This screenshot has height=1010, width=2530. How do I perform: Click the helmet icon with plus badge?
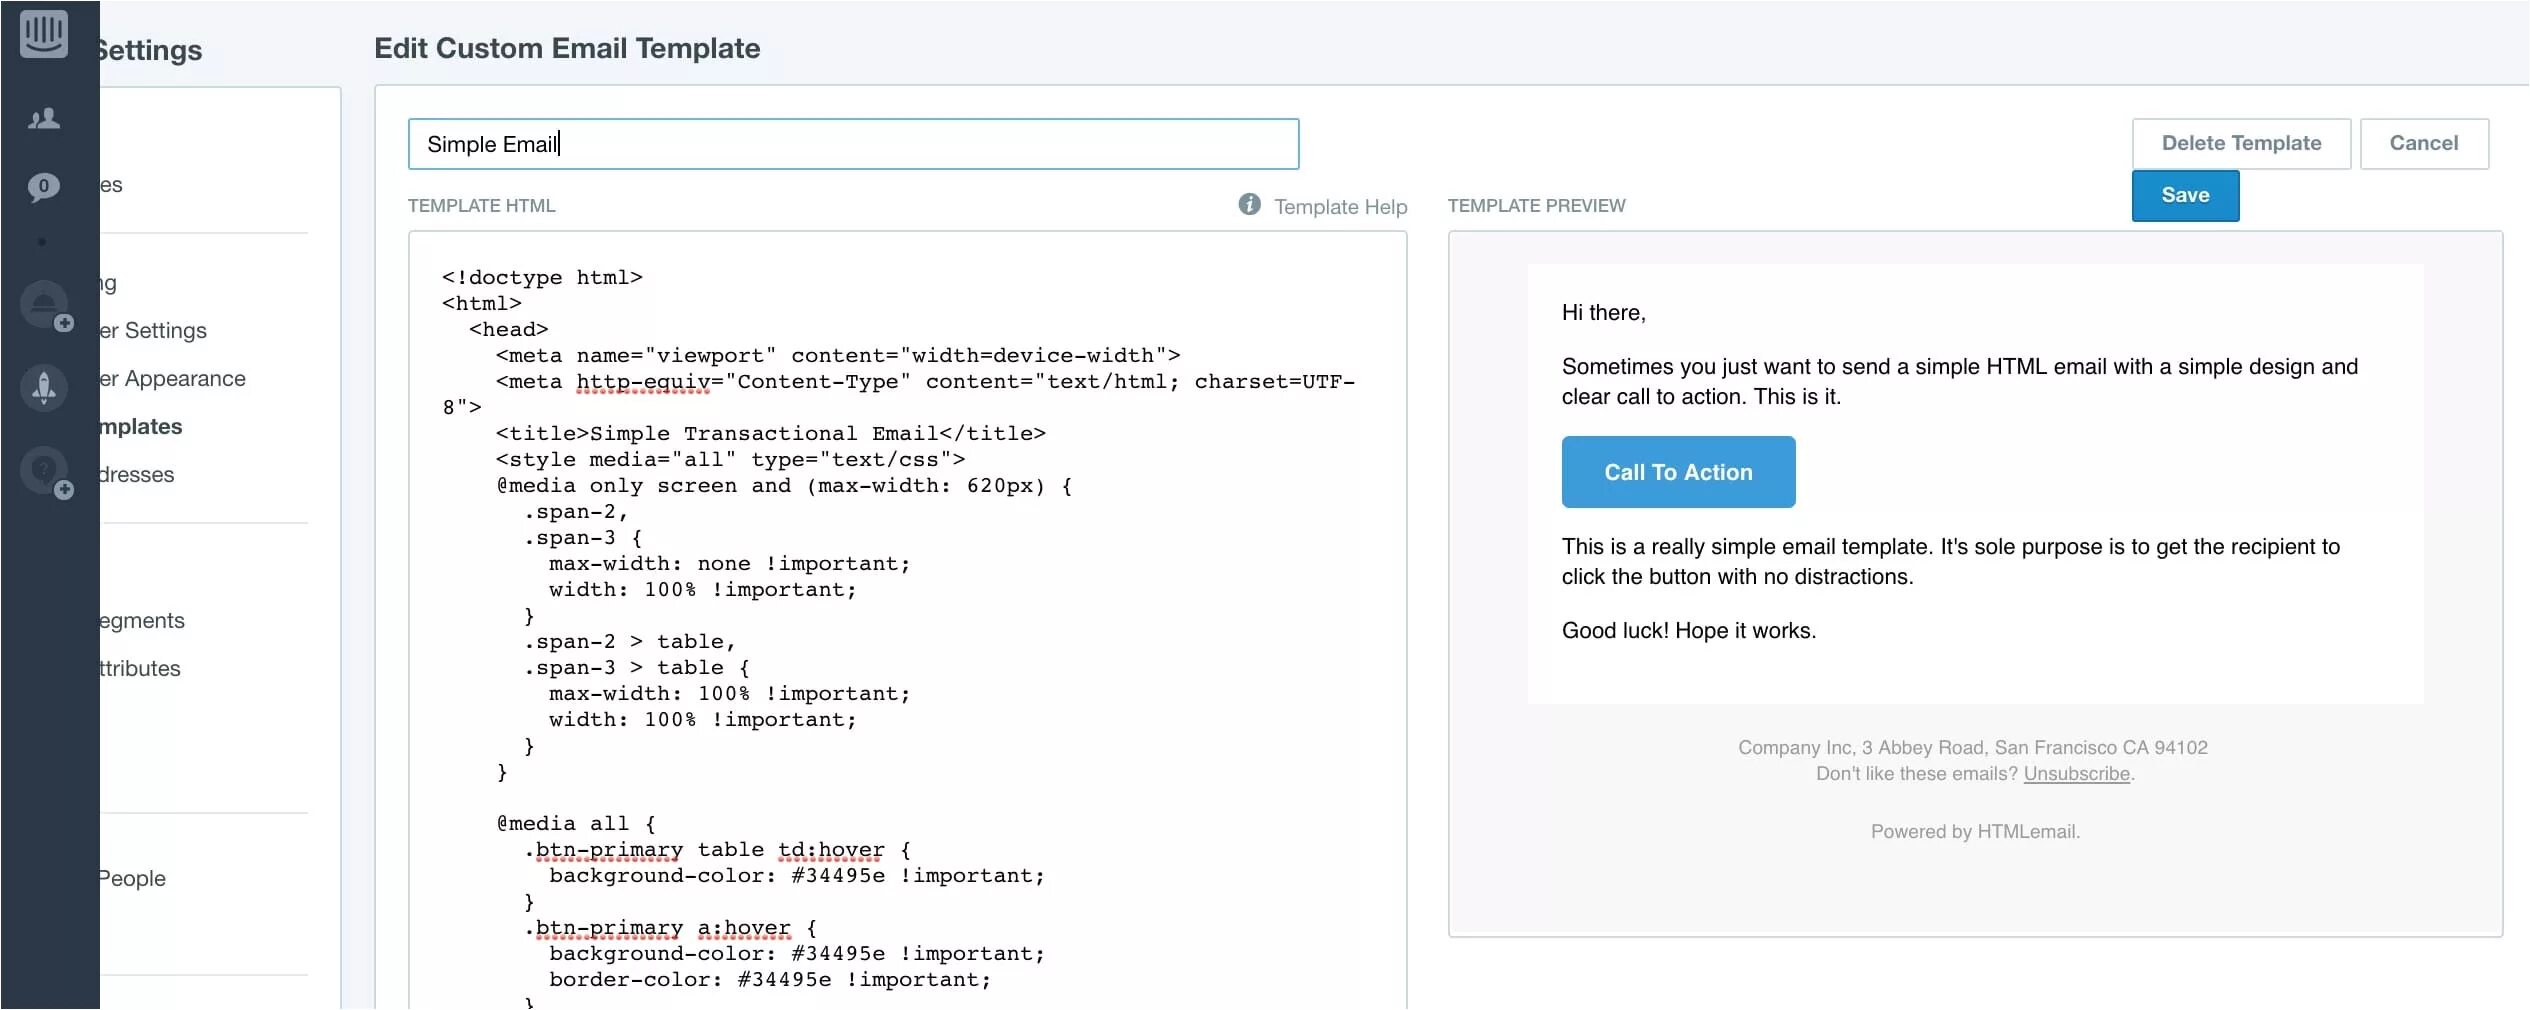click(x=46, y=306)
